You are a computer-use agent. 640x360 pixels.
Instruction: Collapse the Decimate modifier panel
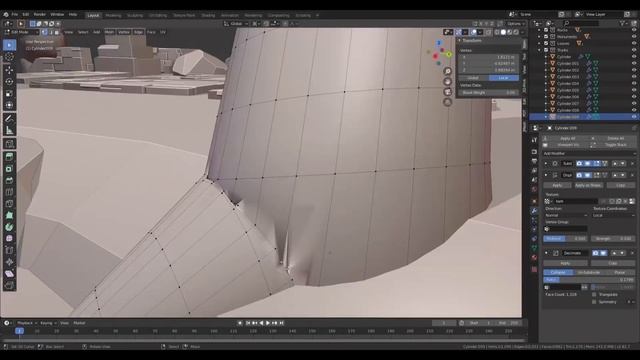pos(546,253)
